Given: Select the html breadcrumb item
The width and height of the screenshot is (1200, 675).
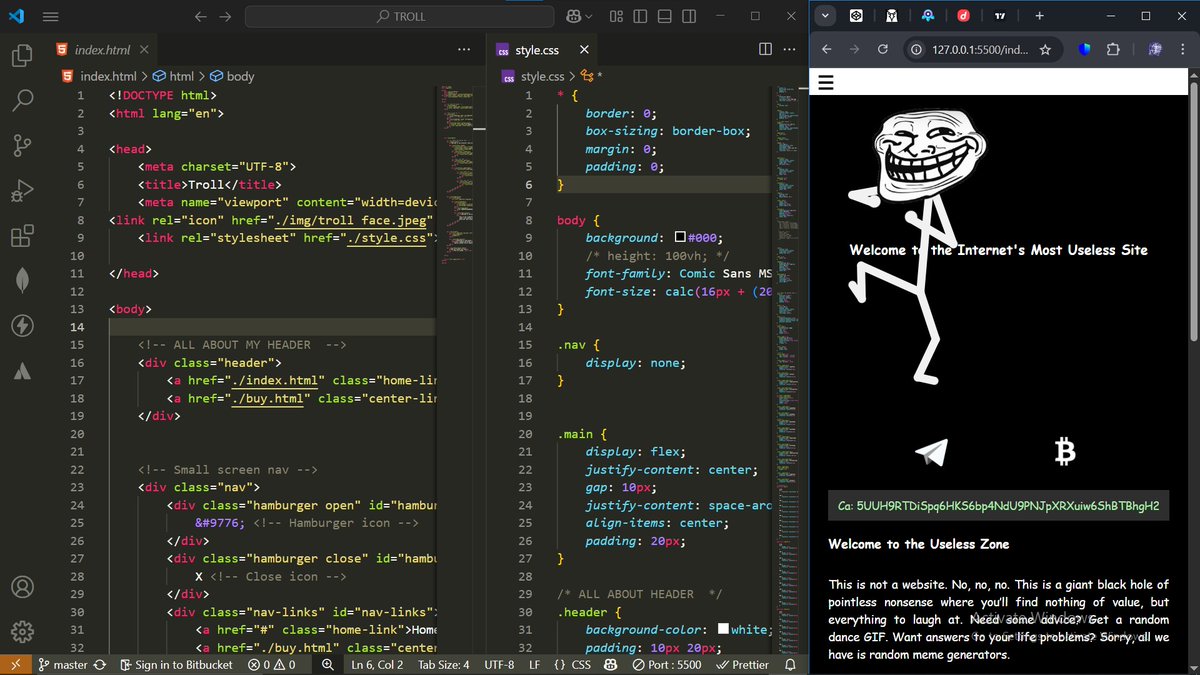Looking at the screenshot, I should [x=174, y=76].
